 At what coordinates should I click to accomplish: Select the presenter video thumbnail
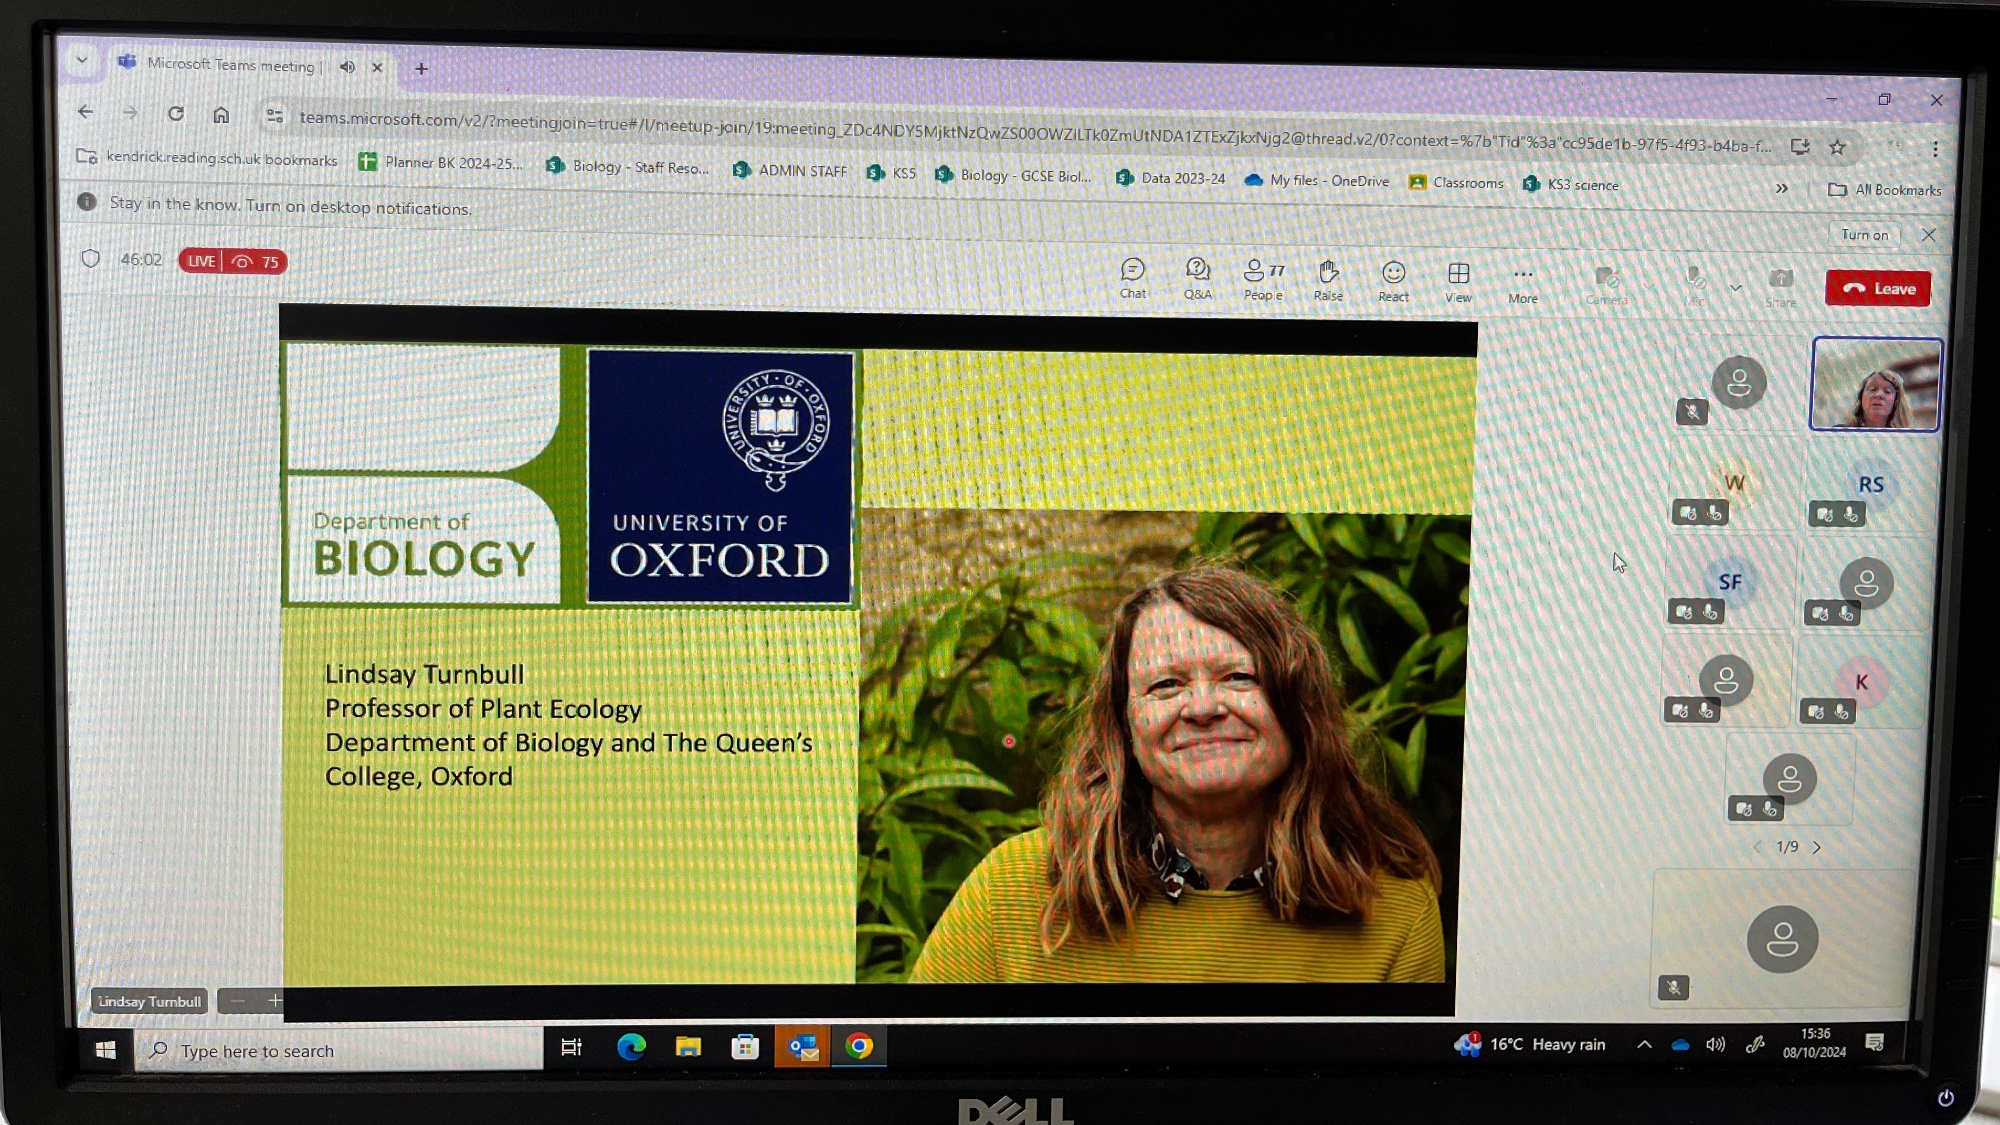[x=1876, y=385]
